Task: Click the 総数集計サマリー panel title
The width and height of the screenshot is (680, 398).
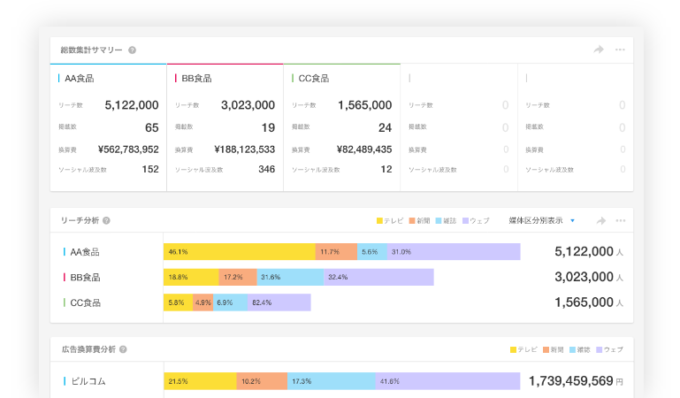Action: (x=92, y=50)
